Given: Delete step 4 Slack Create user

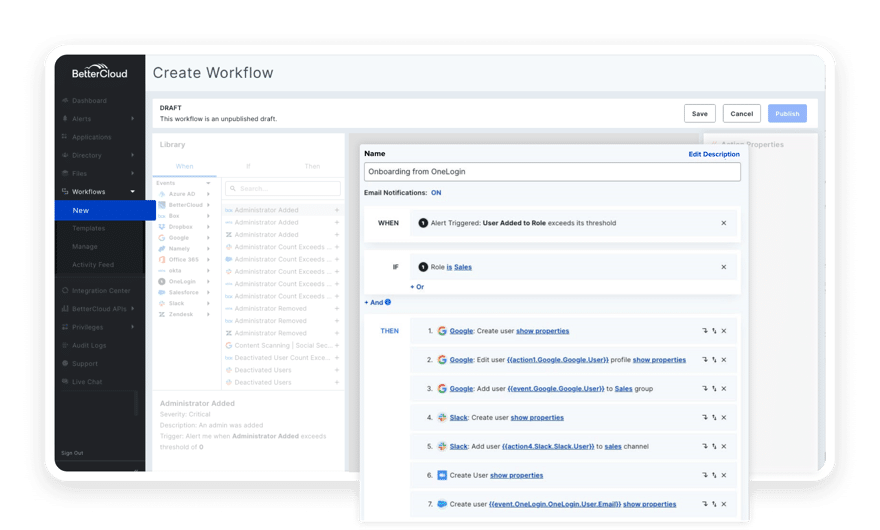Looking at the screenshot, I should tap(723, 418).
